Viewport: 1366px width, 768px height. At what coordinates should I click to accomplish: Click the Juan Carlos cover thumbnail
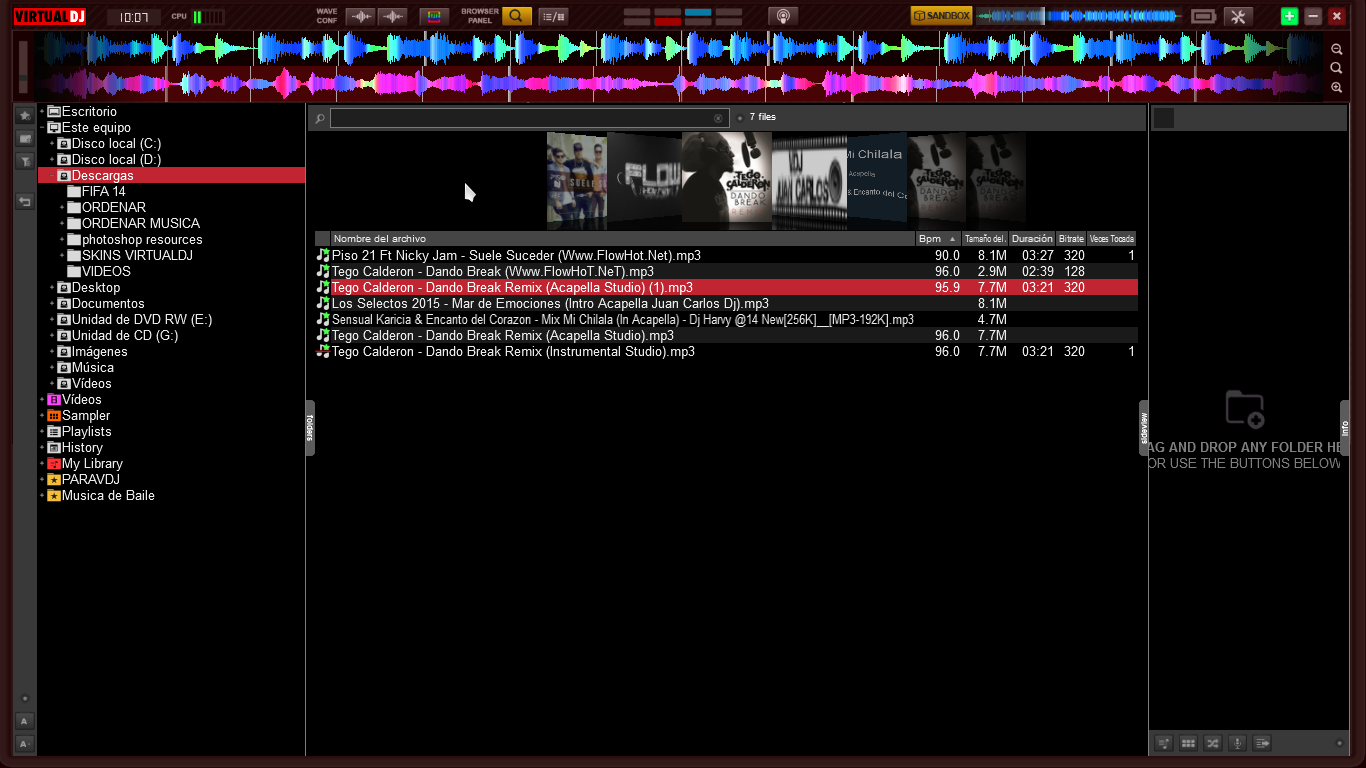pos(809,180)
